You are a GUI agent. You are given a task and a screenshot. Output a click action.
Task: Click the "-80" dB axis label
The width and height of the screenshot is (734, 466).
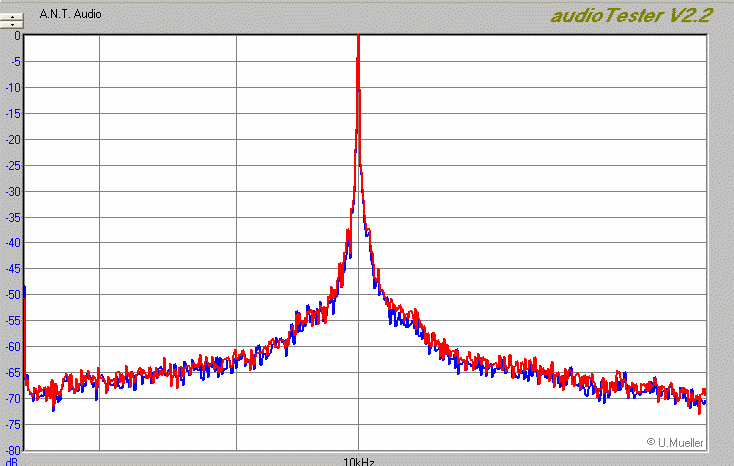click(13, 451)
